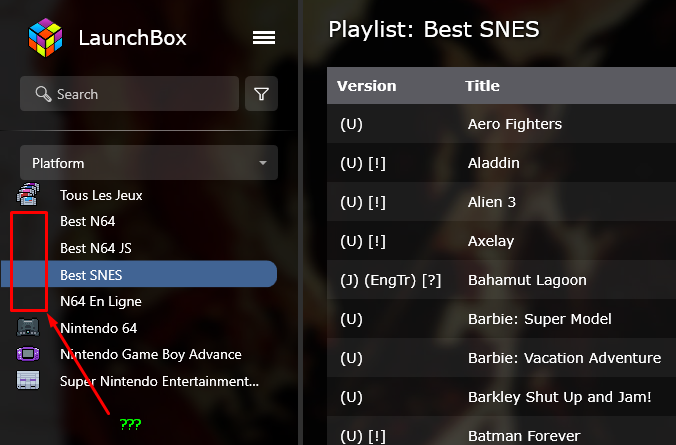Viewport: 676px width, 445px height.
Task: Sort by the Version column header
Action: 366,86
